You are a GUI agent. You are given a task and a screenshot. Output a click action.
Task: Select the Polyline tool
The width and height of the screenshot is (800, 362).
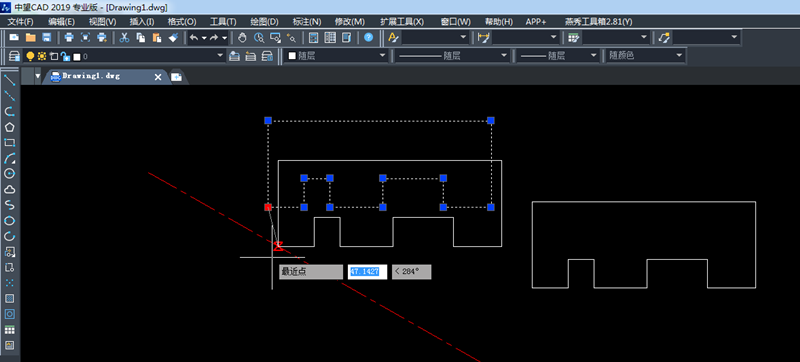tap(9, 111)
